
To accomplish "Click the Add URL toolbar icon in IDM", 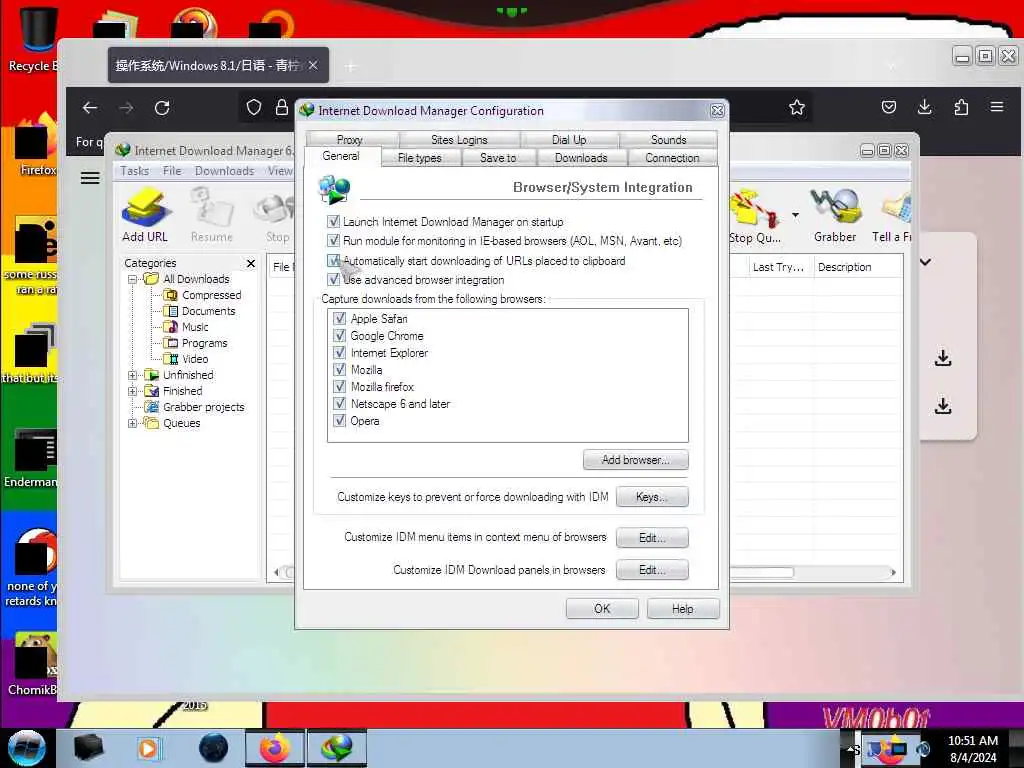I will pos(145,214).
